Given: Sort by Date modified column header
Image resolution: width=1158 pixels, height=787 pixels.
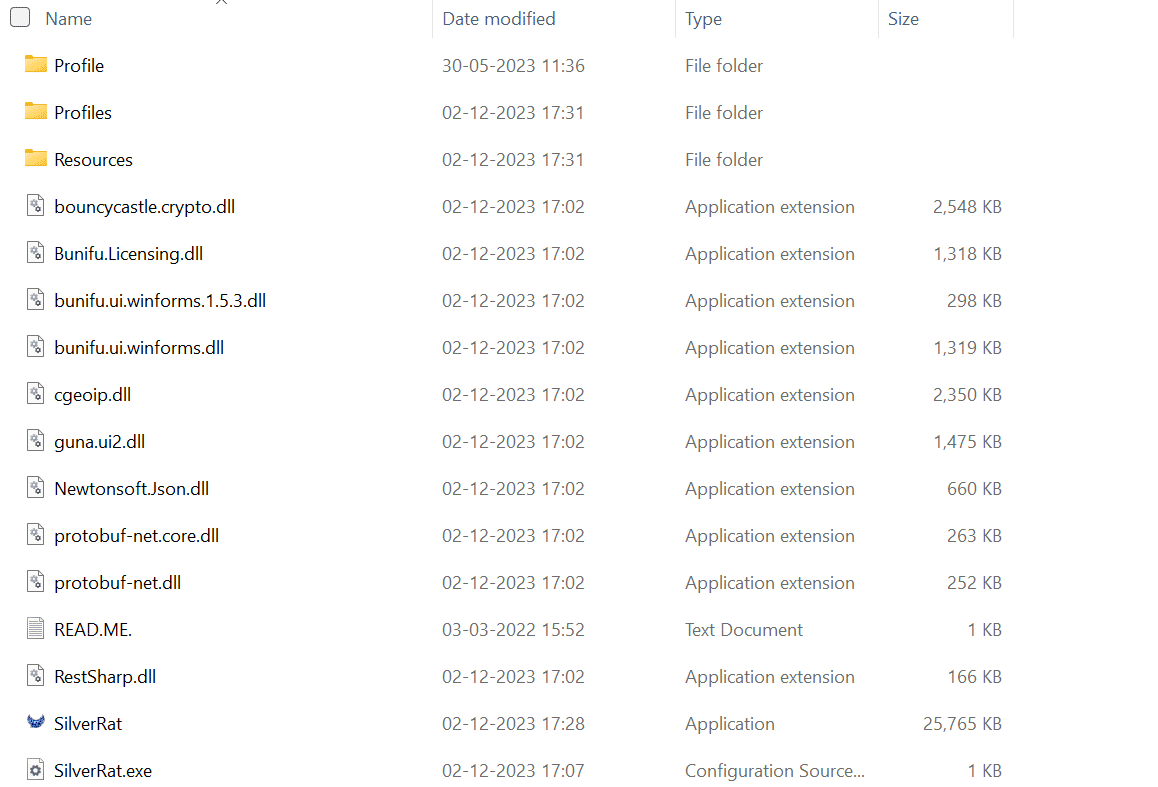Looking at the screenshot, I should [499, 18].
